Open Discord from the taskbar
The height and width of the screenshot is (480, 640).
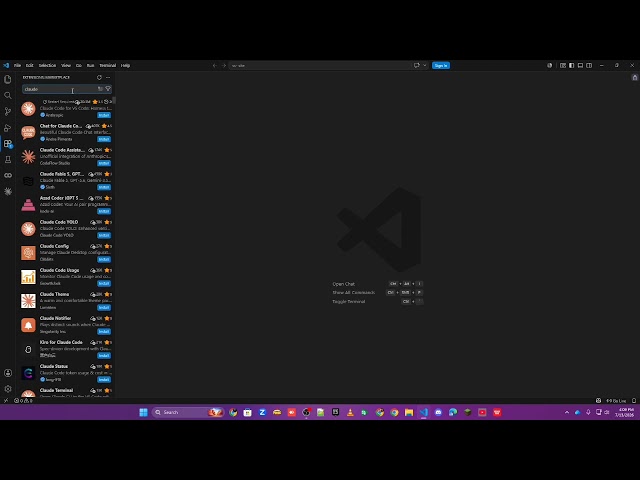(438, 413)
